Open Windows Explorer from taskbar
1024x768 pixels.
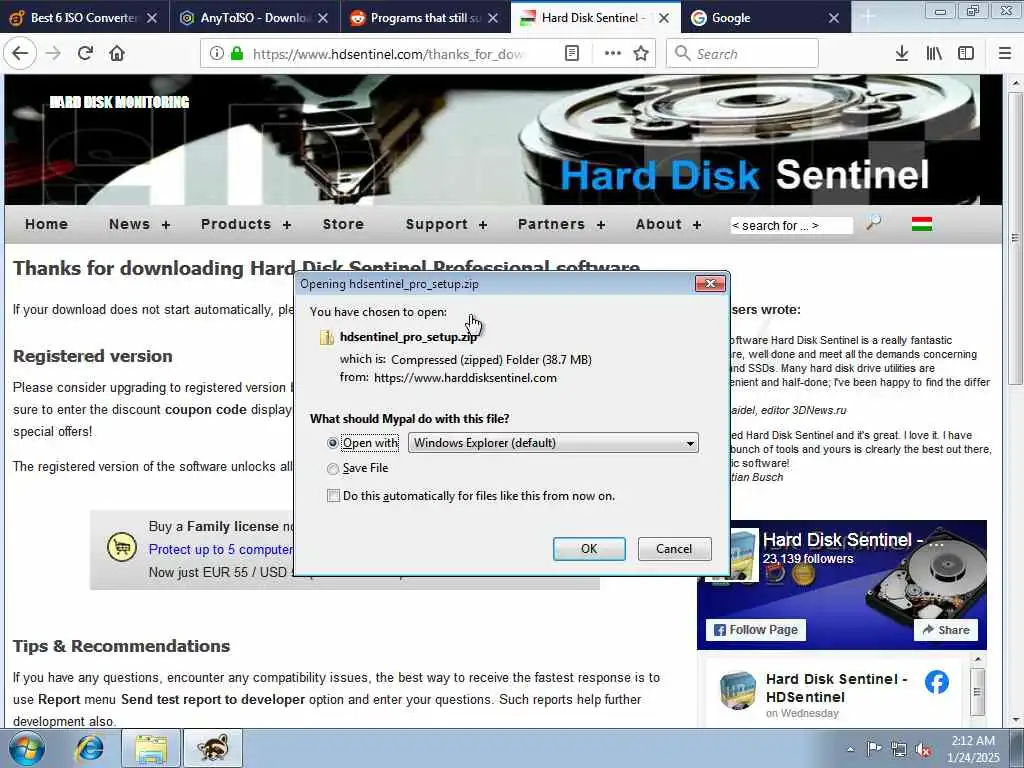[x=152, y=748]
